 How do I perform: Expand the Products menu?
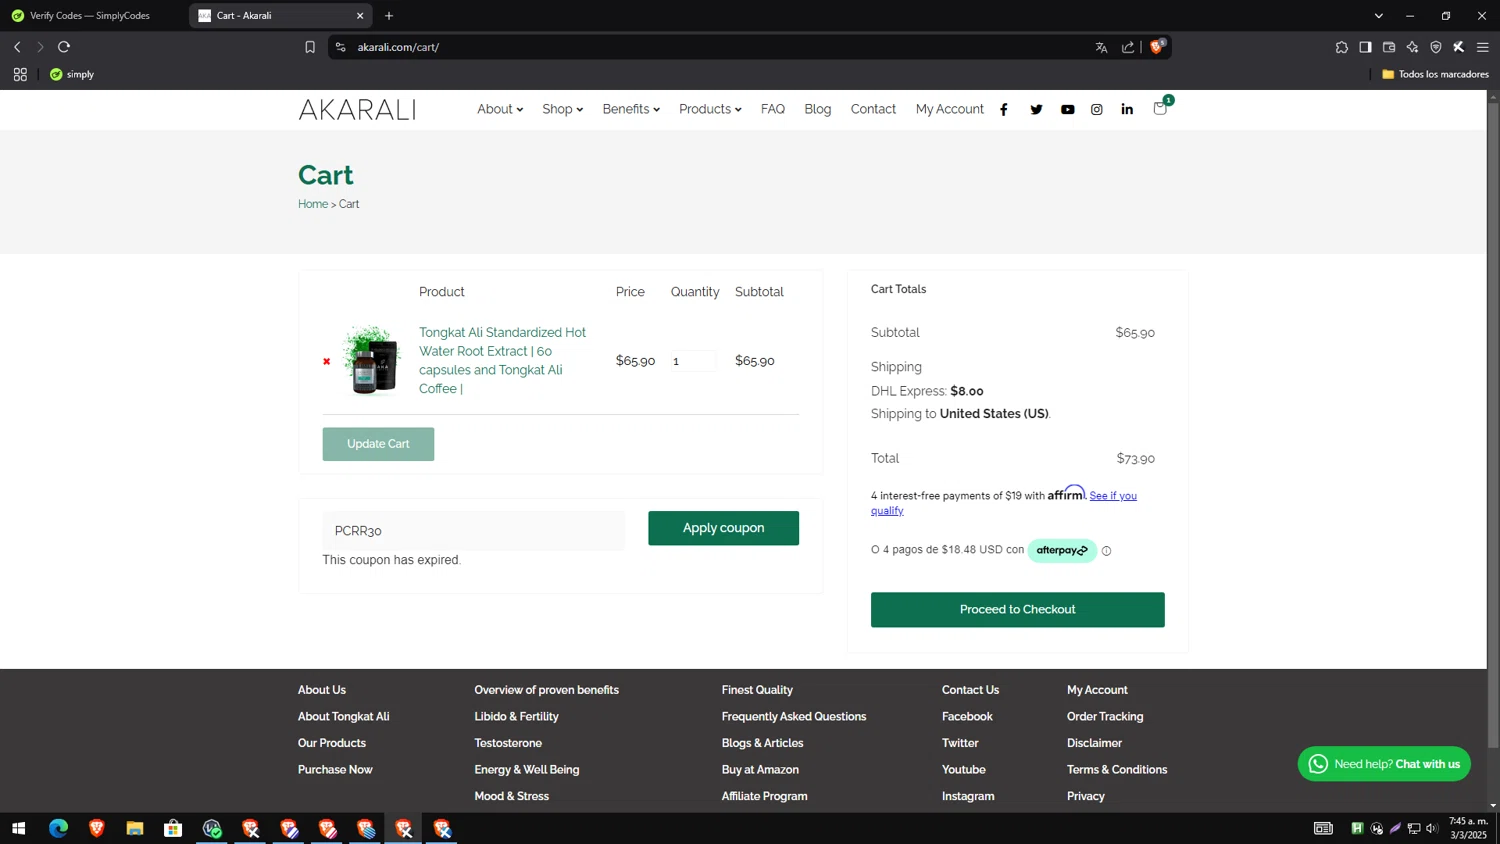tap(710, 109)
